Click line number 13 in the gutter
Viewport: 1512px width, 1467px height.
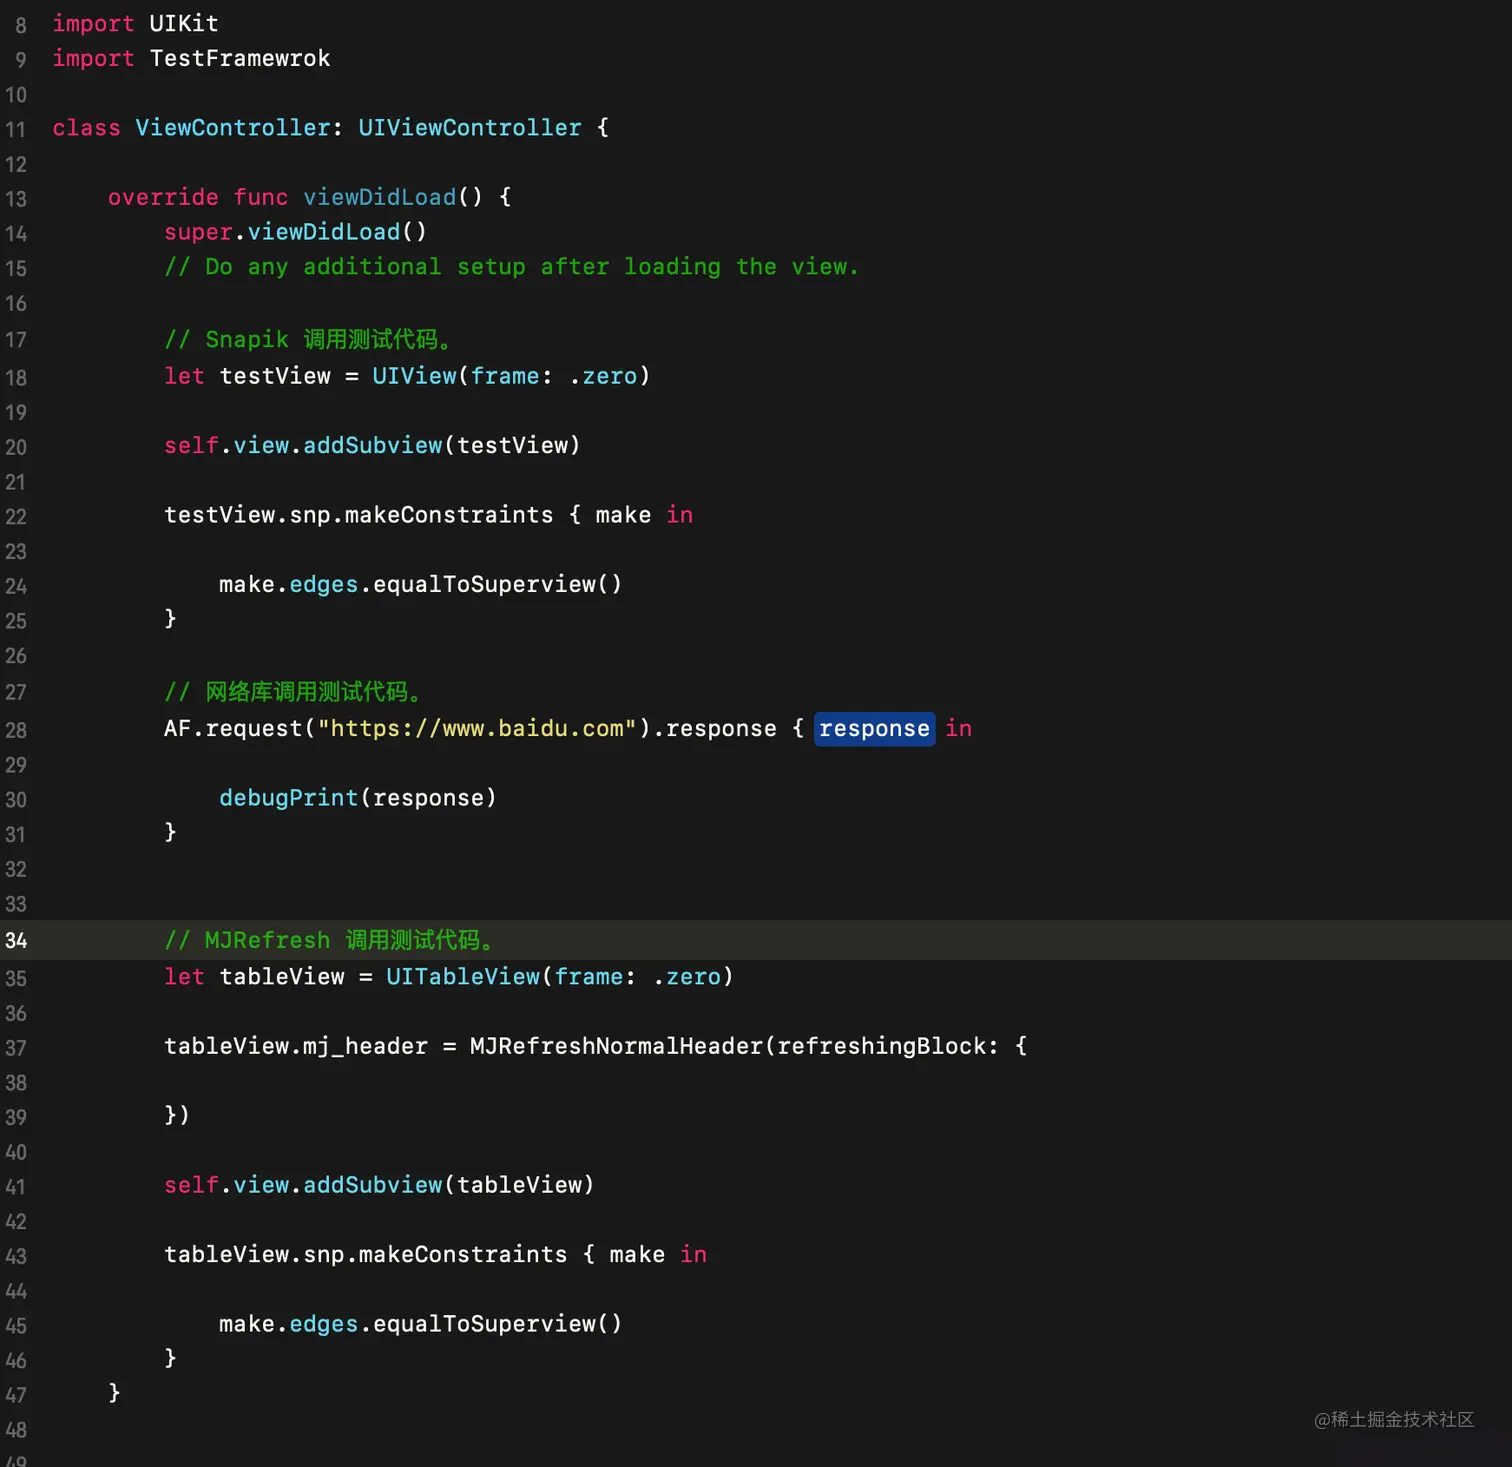coord(16,199)
